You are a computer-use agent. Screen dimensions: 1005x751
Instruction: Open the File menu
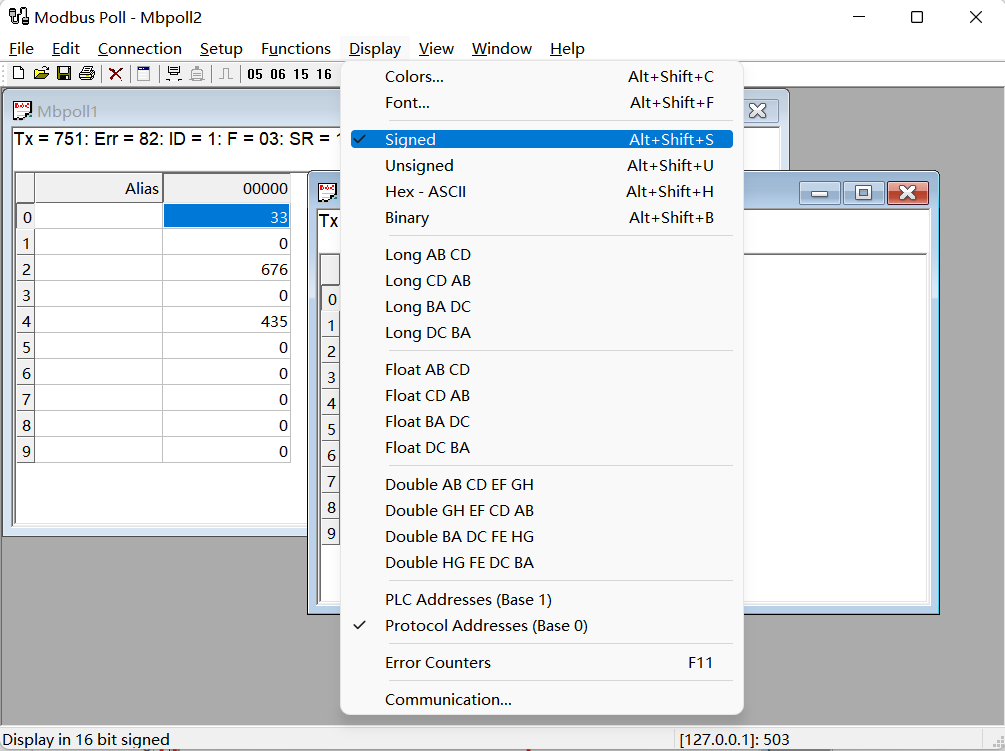[21, 49]
